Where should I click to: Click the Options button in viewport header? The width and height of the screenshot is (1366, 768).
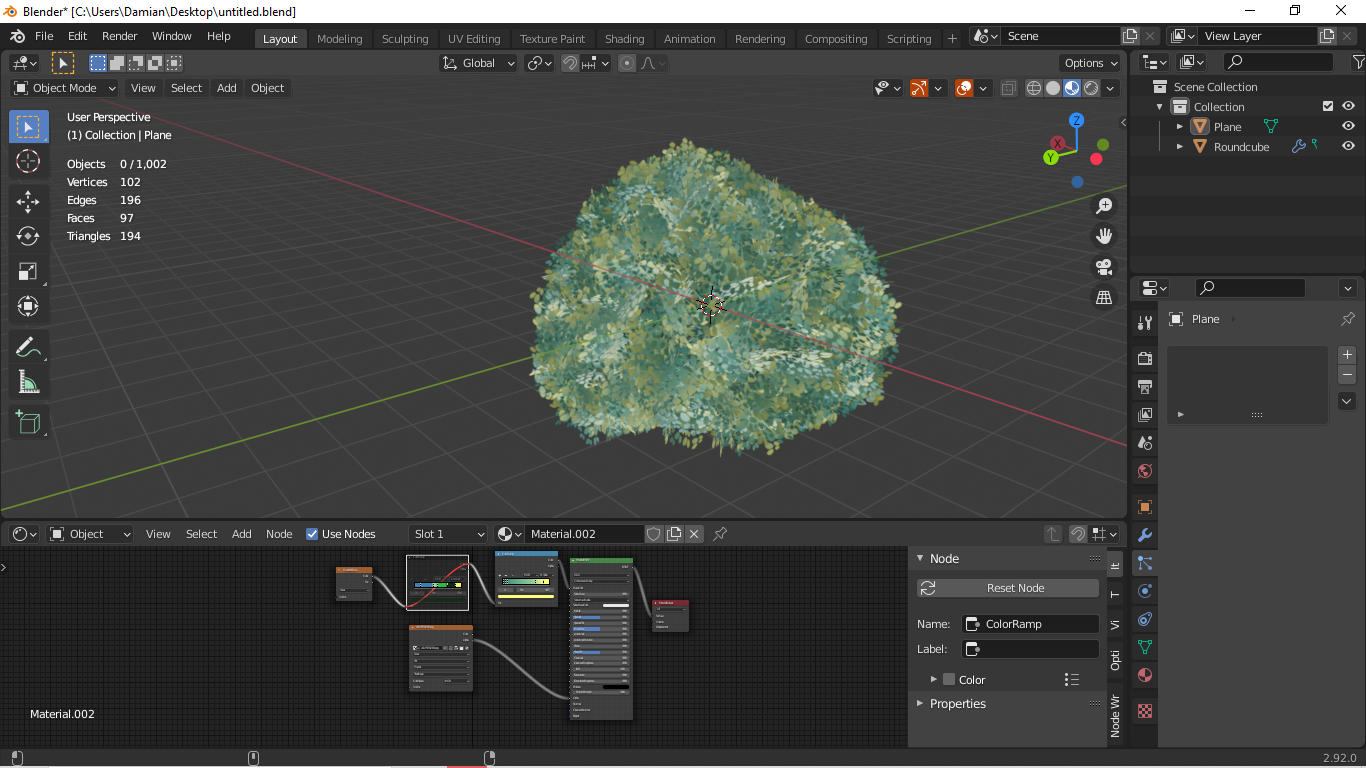[1090, 63]
